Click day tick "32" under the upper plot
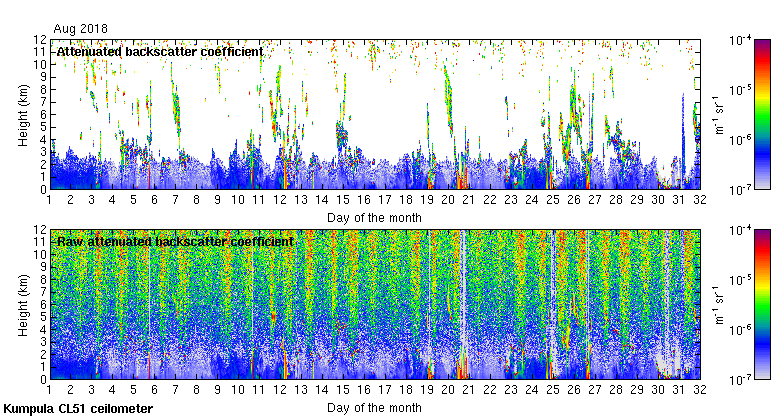780x420 pixels. tap(700, 200)
